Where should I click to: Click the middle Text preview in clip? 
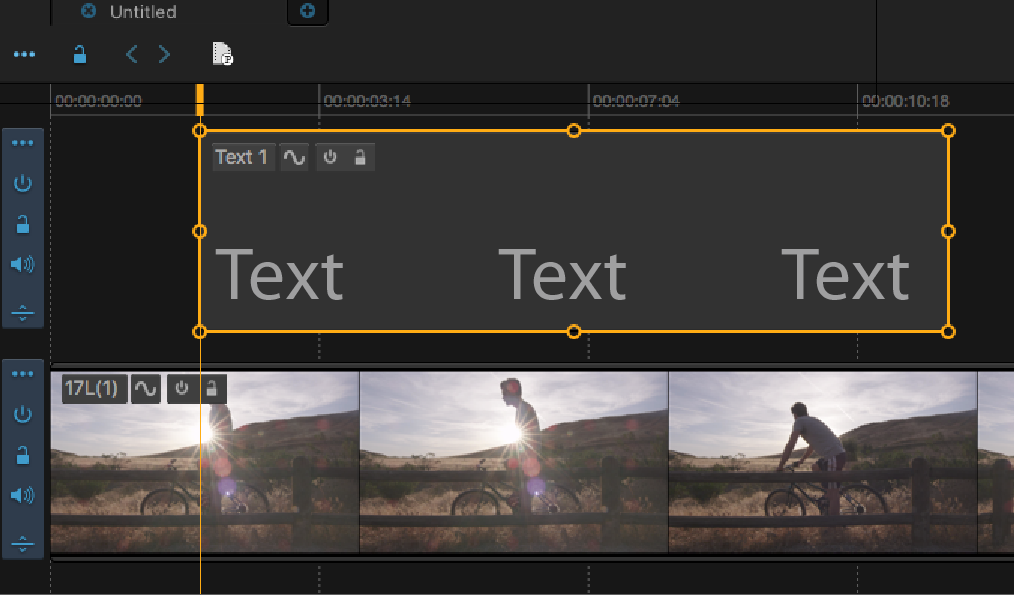click(x=562, y=276)
